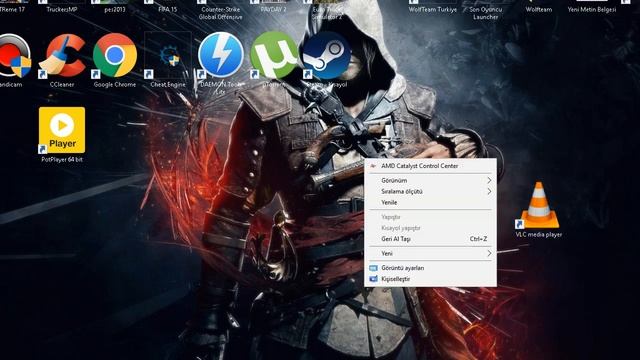Select Yeni Metin Belgesi file label

click(592, 9)
